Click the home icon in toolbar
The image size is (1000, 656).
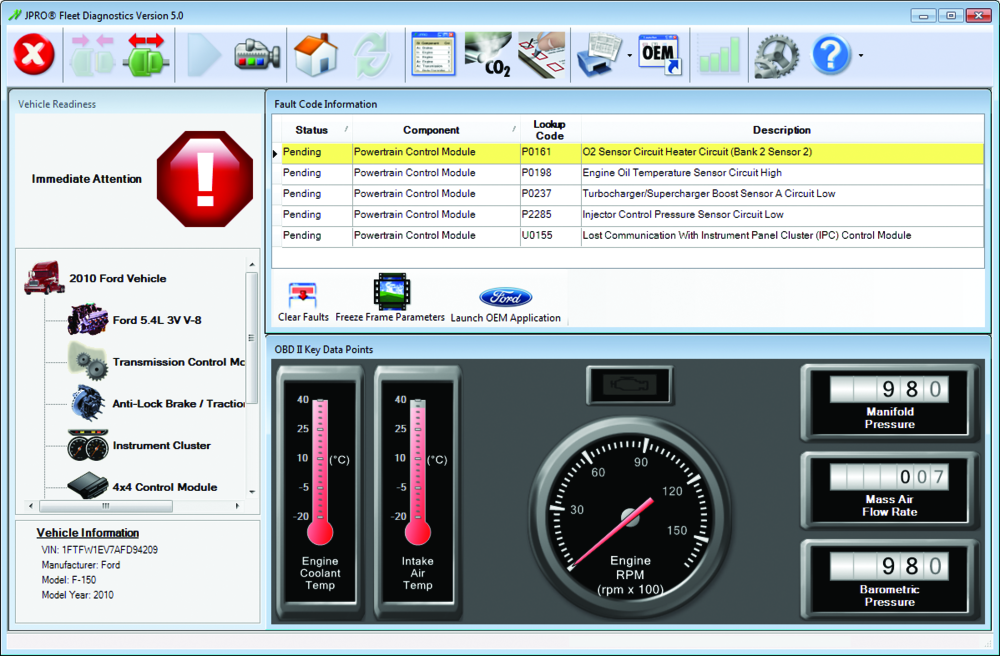(314, 54)
